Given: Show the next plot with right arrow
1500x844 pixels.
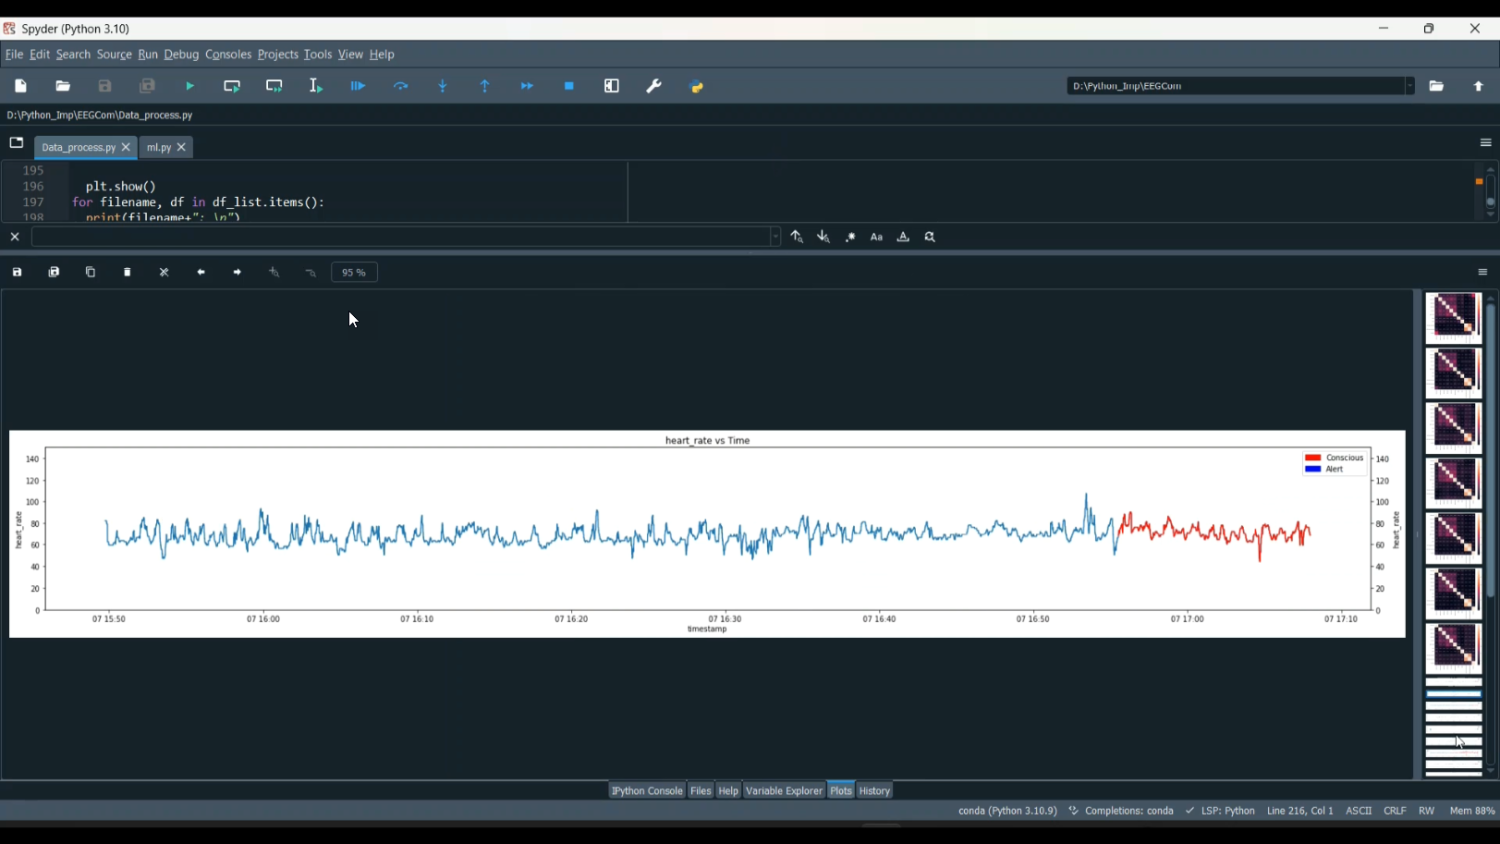Looking at the screenshot, I should [x=238, y=273].
